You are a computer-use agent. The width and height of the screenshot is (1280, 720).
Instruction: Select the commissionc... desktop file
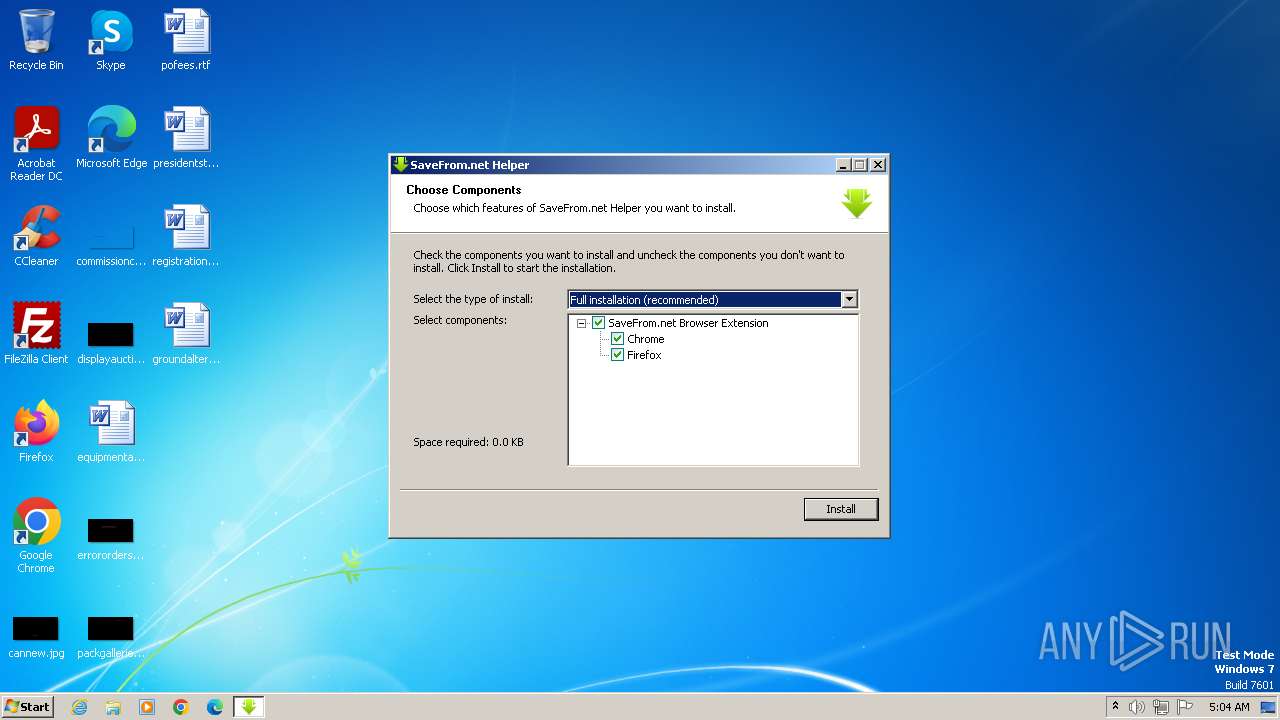pos(111,243)
